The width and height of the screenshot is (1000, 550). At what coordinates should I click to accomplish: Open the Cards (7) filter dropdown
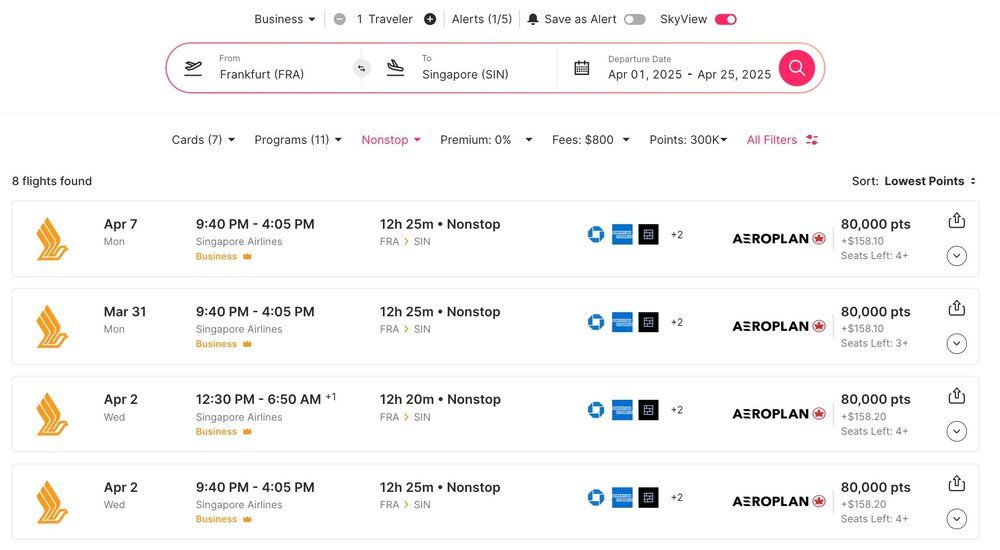pyautogui.click(x=203, y=140)
